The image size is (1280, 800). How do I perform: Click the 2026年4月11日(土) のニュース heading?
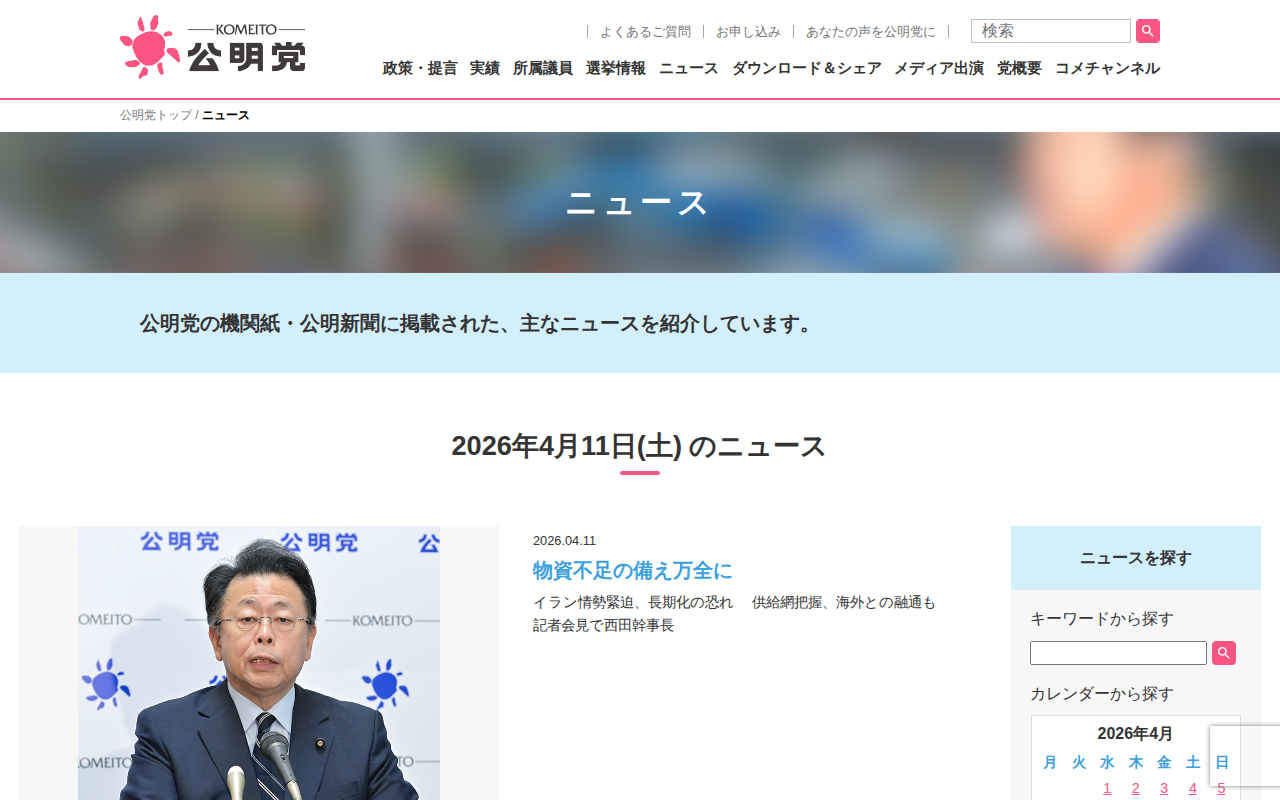click(639, 446)
